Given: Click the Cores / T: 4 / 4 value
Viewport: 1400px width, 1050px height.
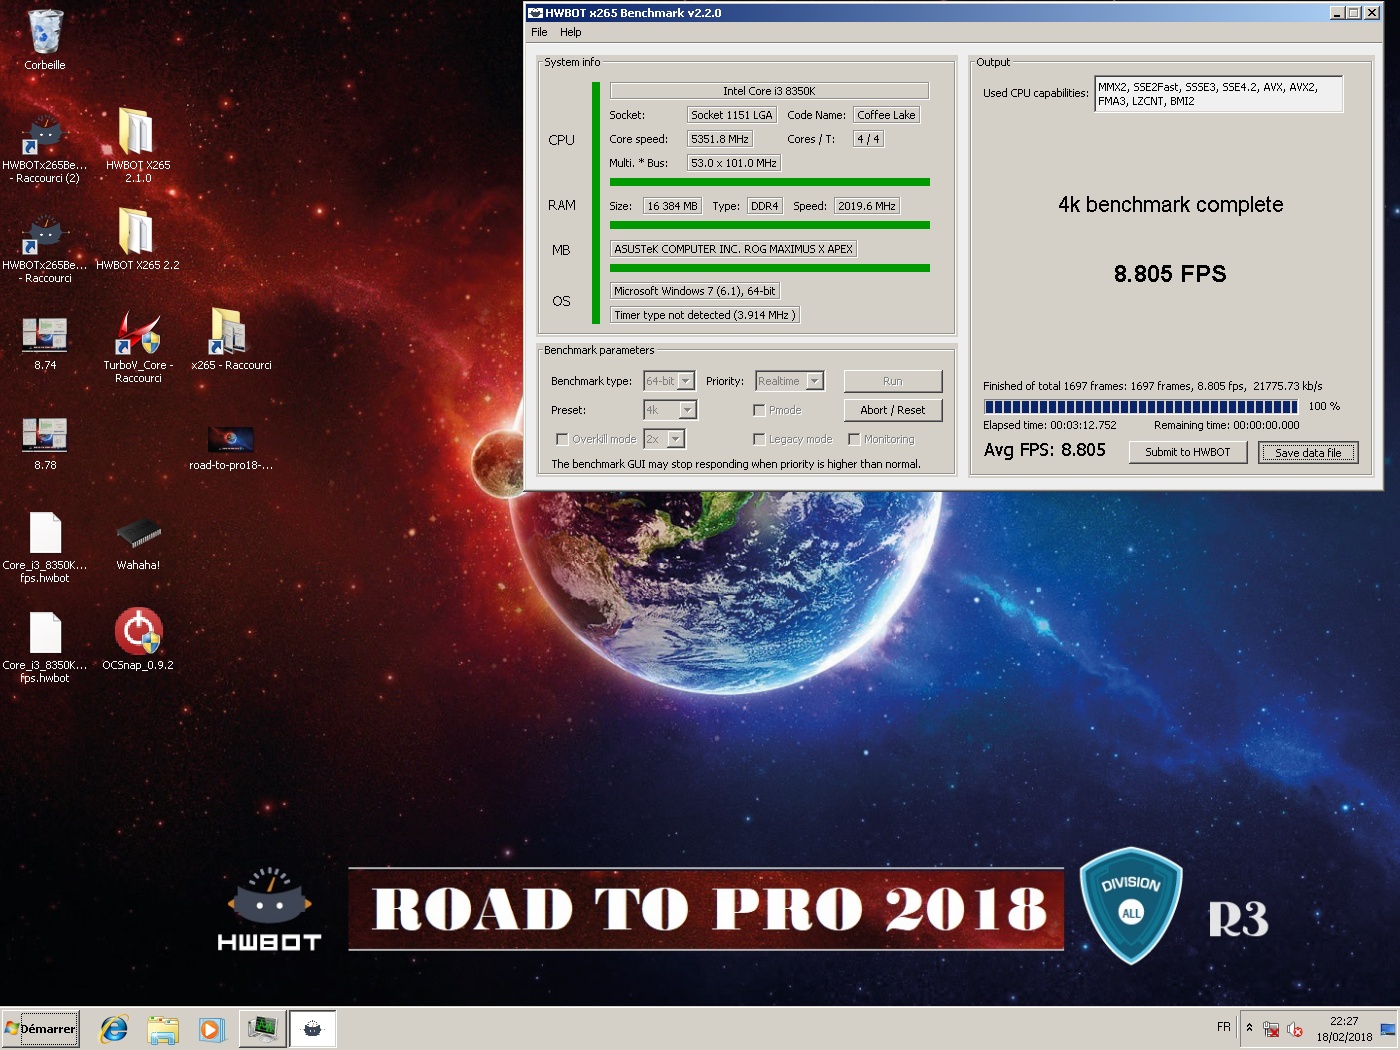Looking at the screenshot, I should tap(868, 139).
